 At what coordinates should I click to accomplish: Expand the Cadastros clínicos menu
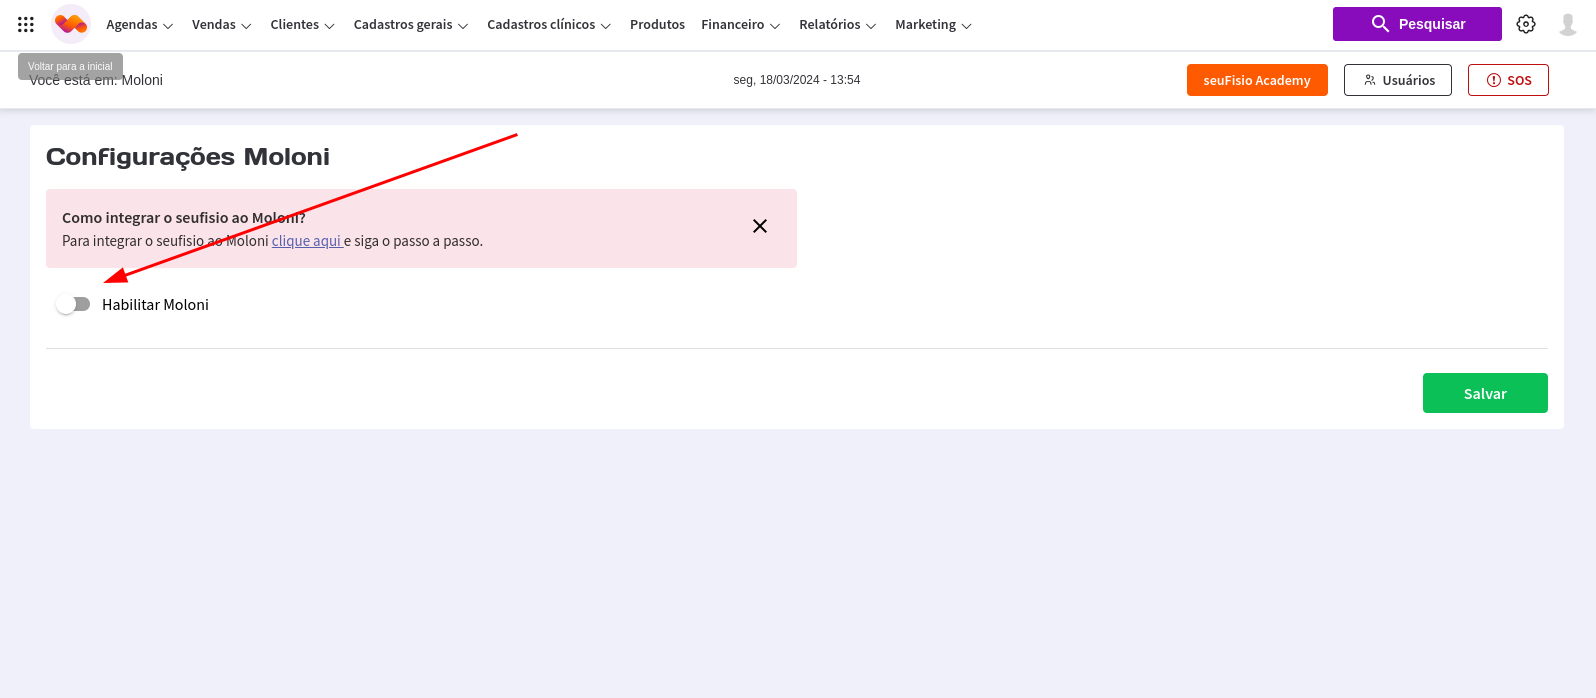coord(549,24)
